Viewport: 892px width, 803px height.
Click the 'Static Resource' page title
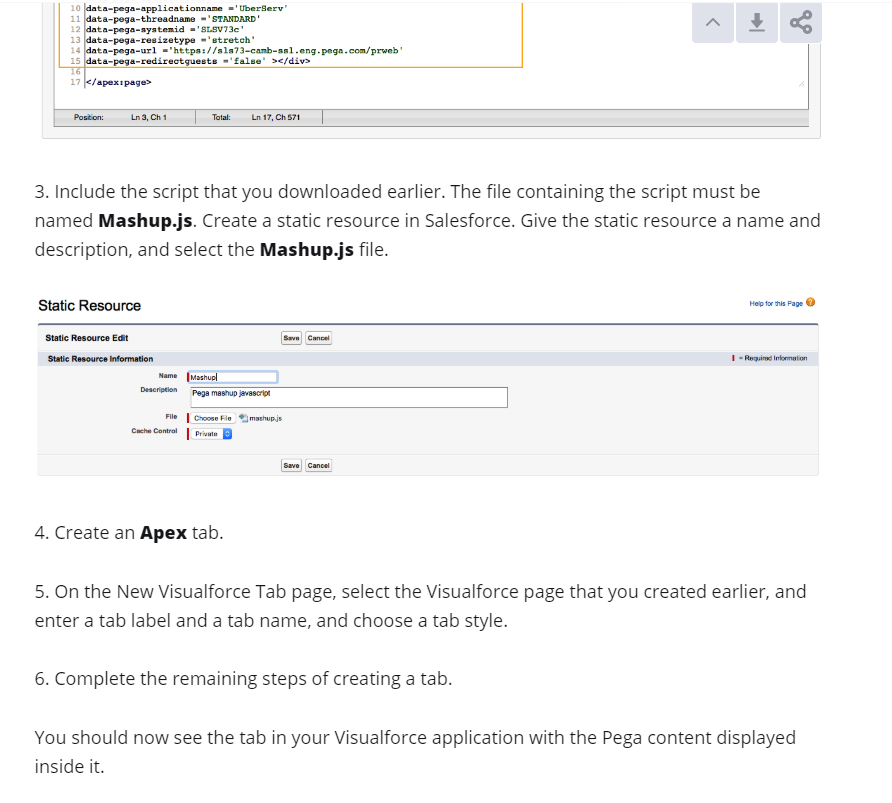pyautogui.click(x=89, y=306)
